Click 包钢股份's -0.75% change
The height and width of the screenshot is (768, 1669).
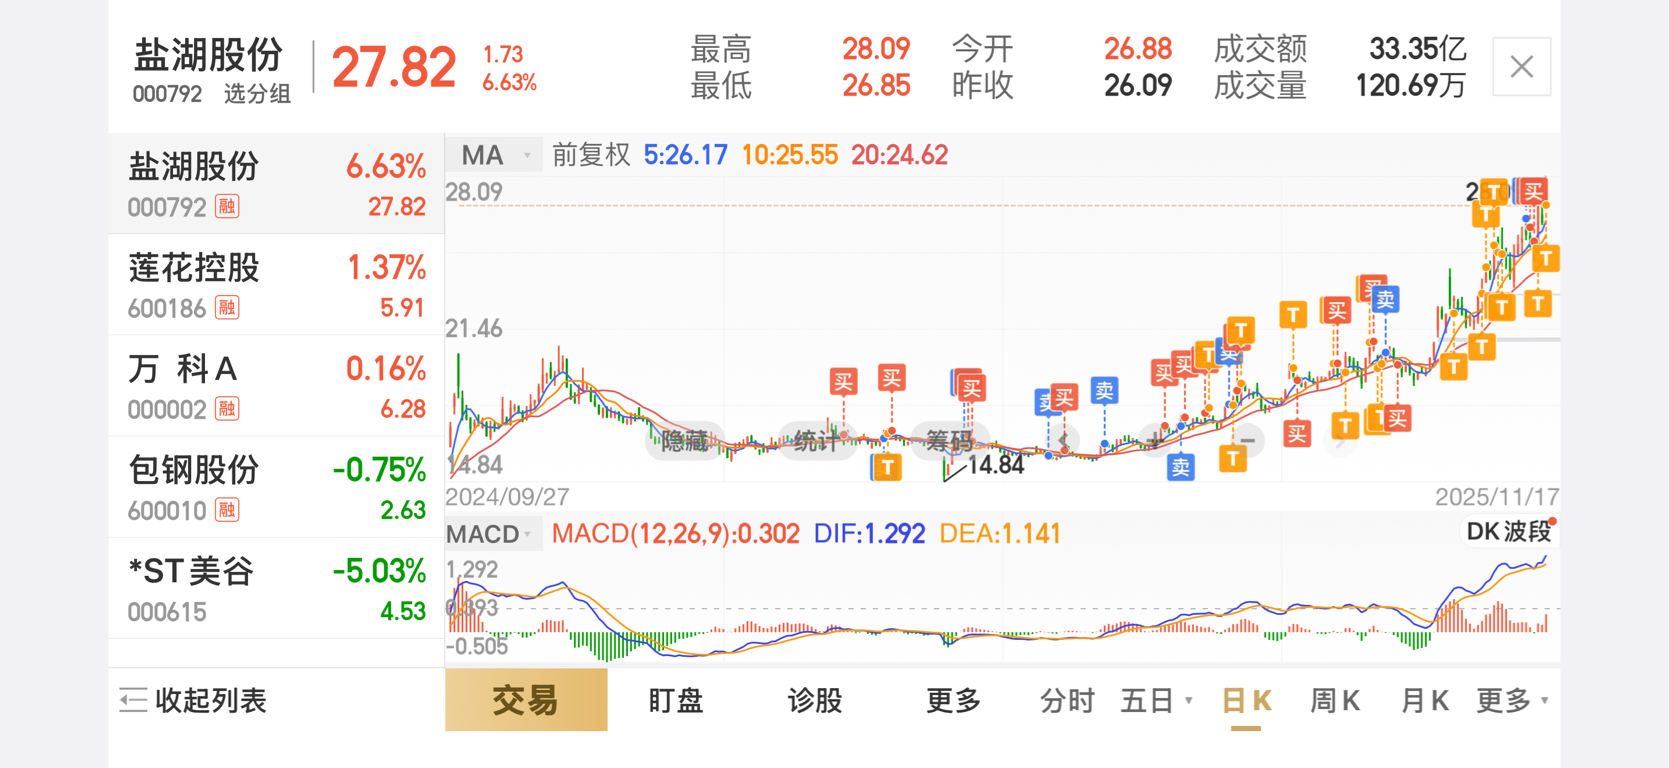(379, 470)
